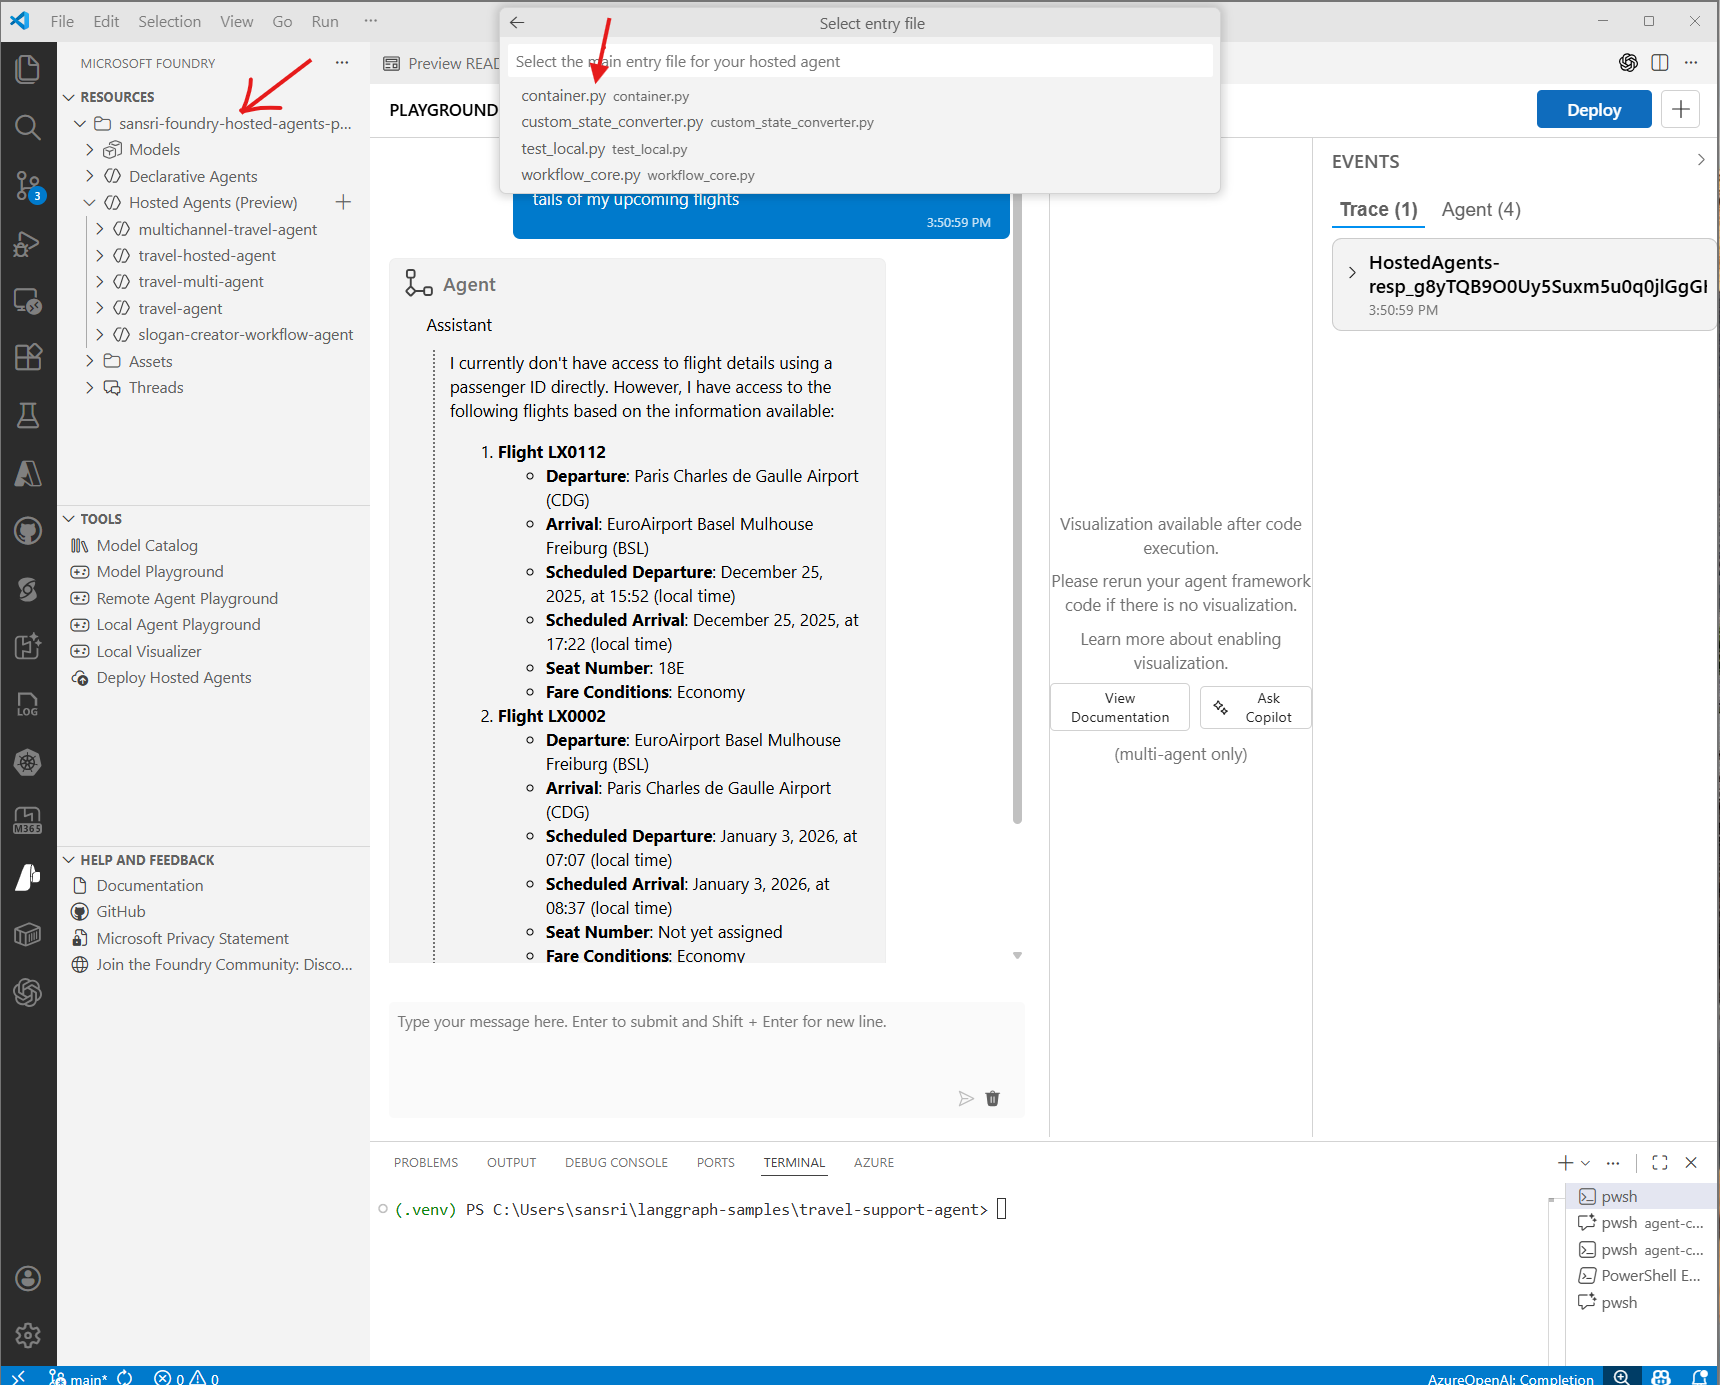This screenshot has width=1720, height=1385.
Task: Expand the HostedAgents trace entry
Action: (x=1352, y=272)
